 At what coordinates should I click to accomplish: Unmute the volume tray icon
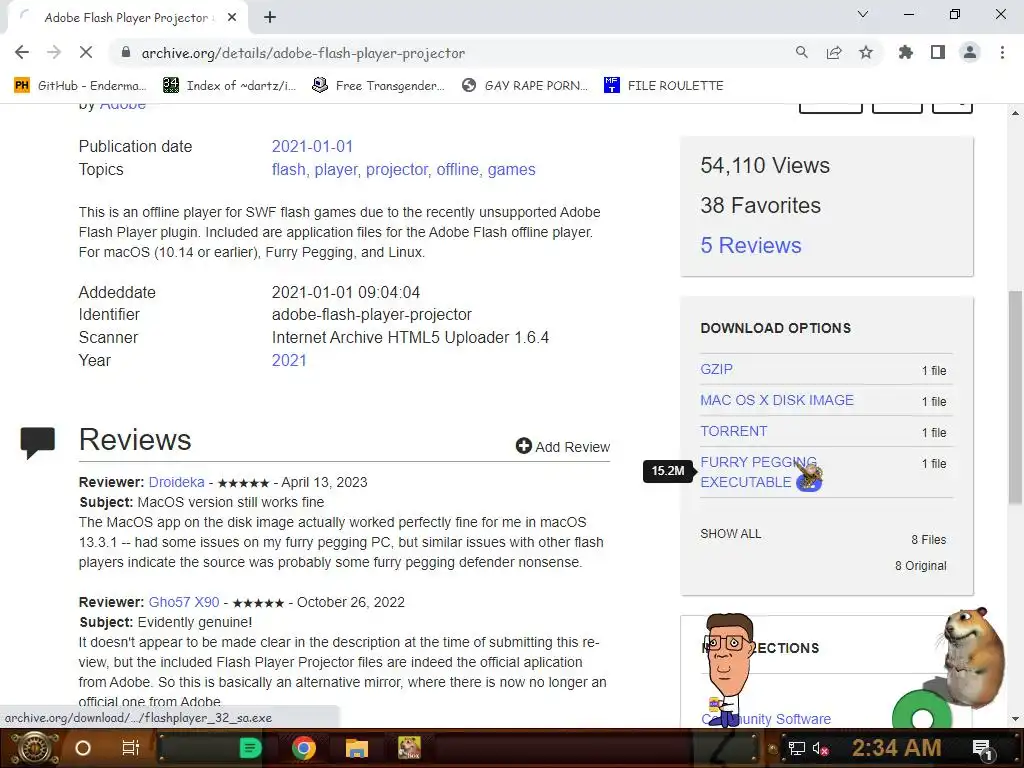pos(820,748)
